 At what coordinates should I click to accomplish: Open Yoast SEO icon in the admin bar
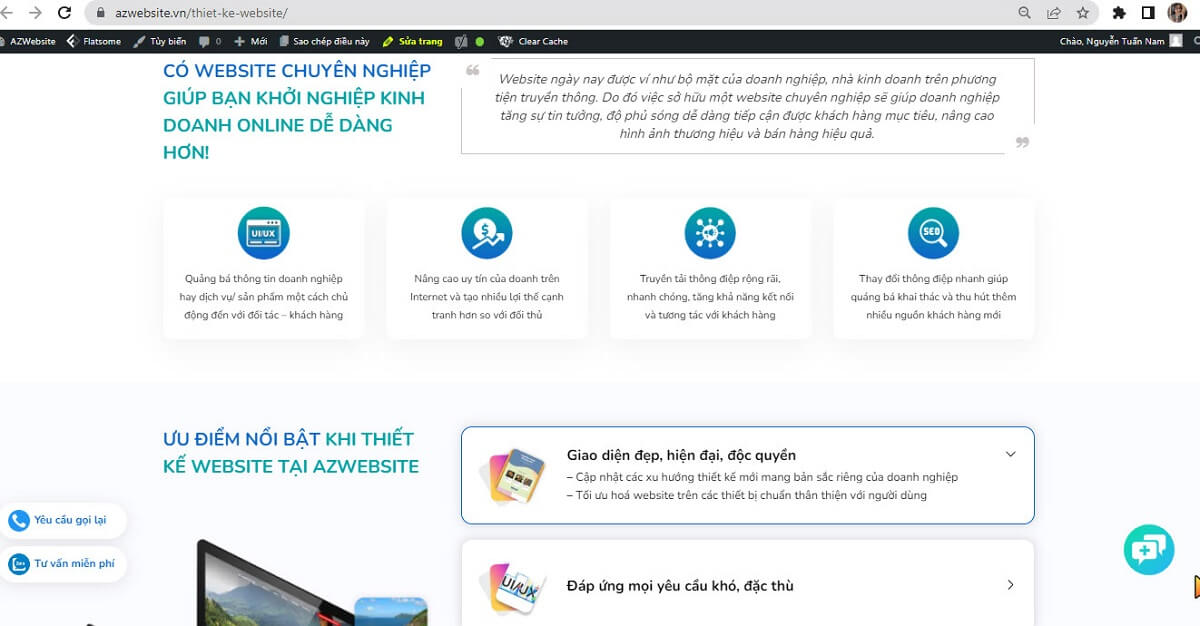point(461,41)
